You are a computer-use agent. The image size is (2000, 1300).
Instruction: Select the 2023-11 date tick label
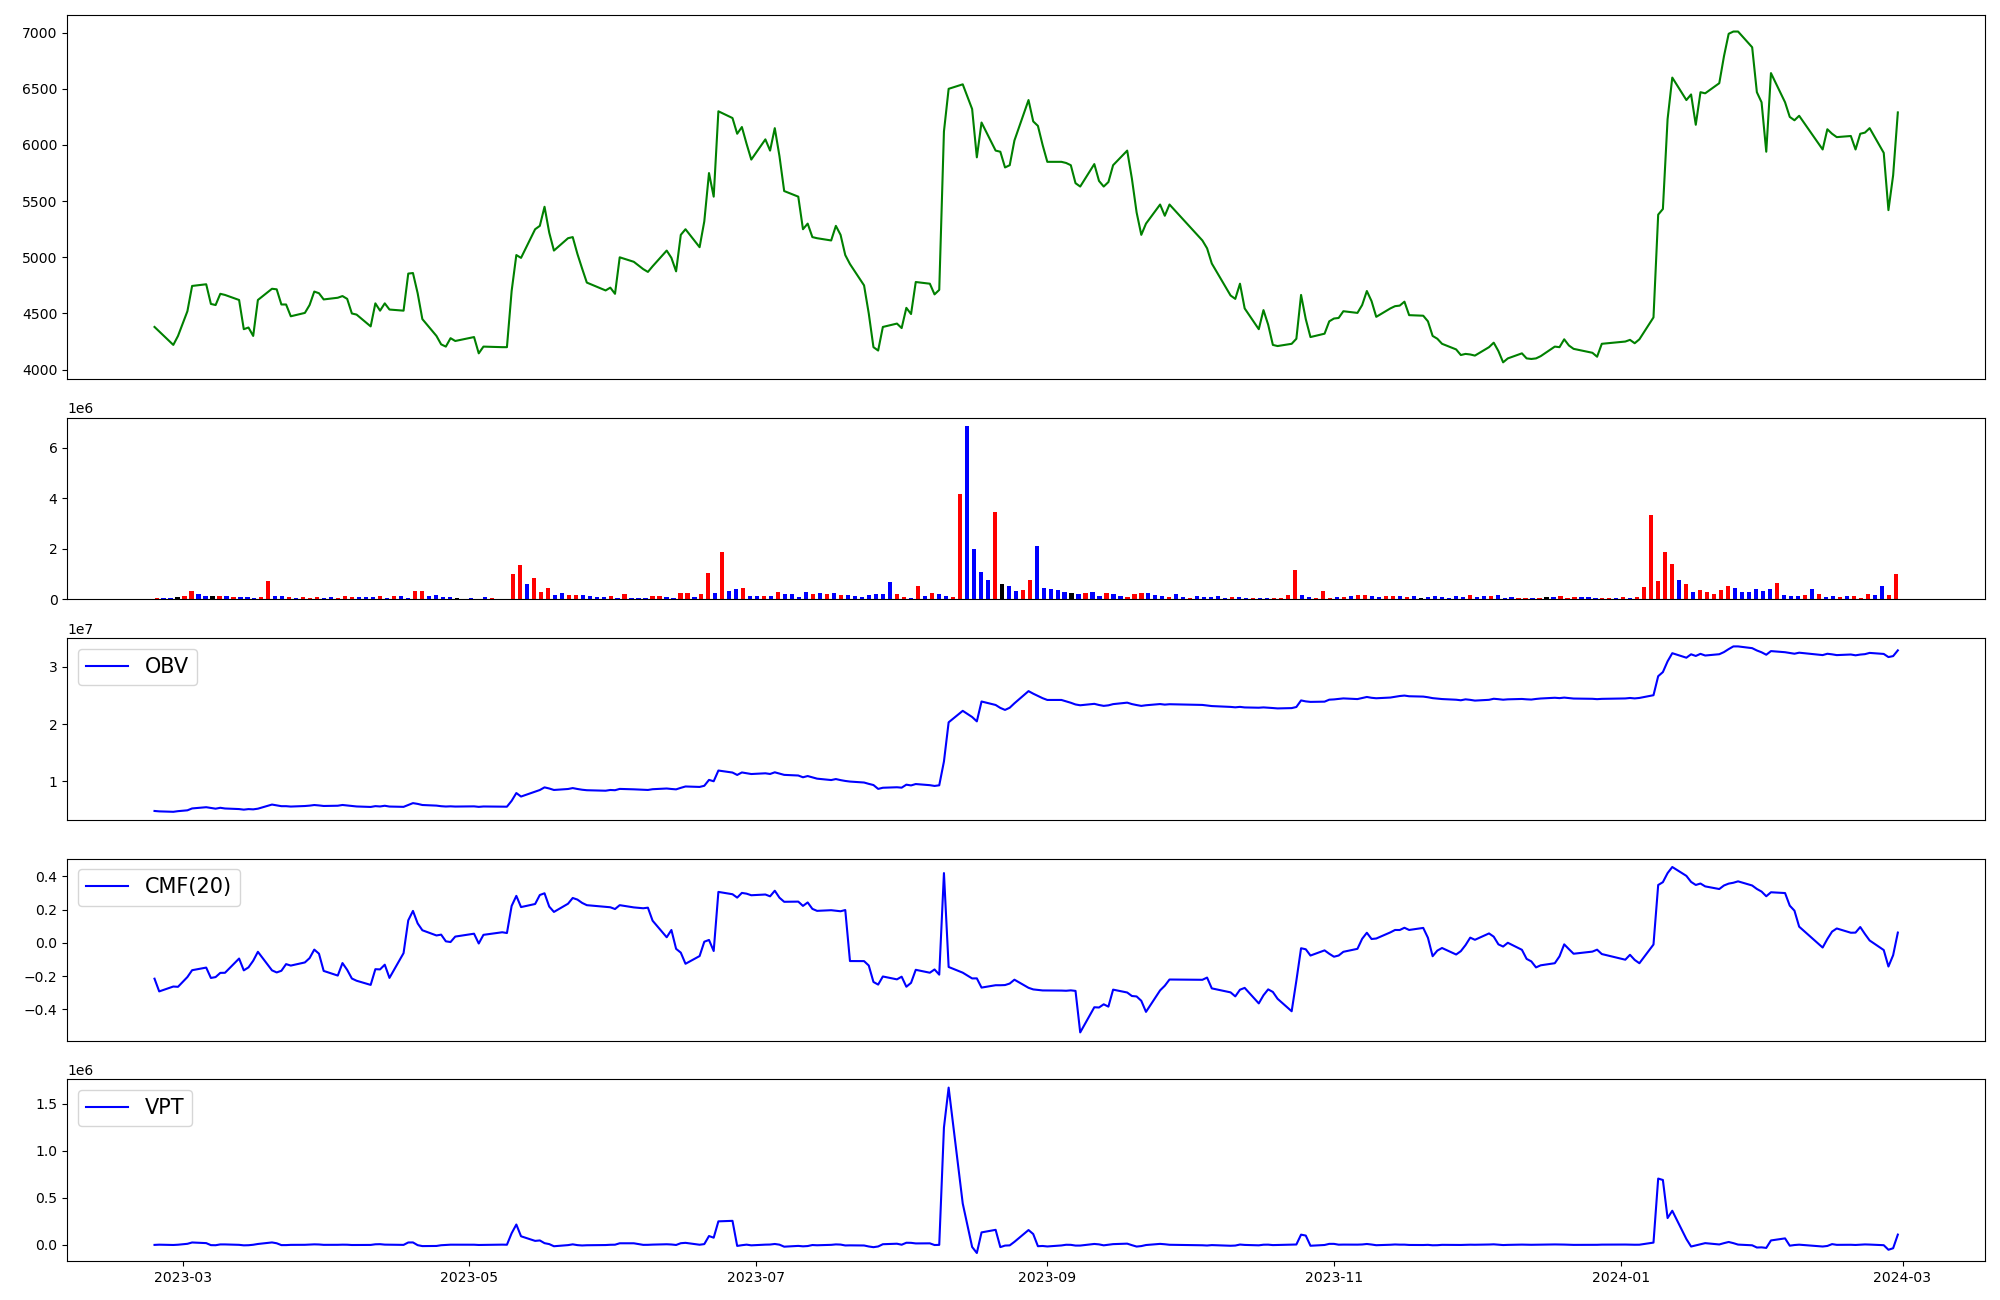(1334, 1277)
